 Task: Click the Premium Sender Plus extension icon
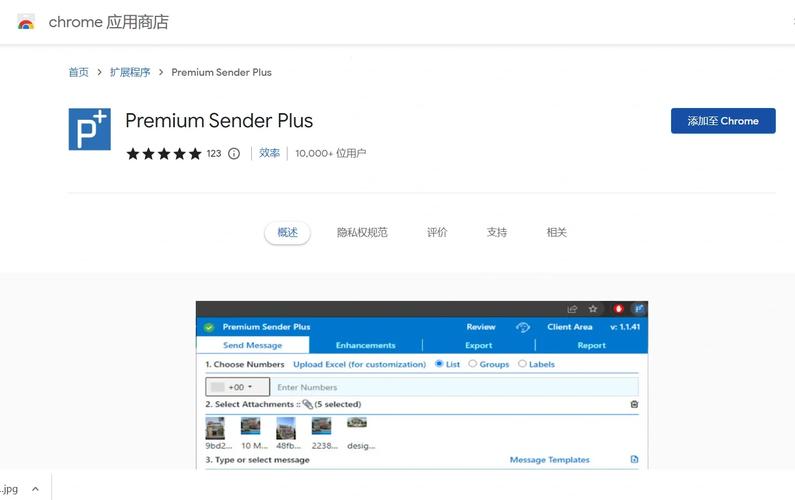coord(89,129)
